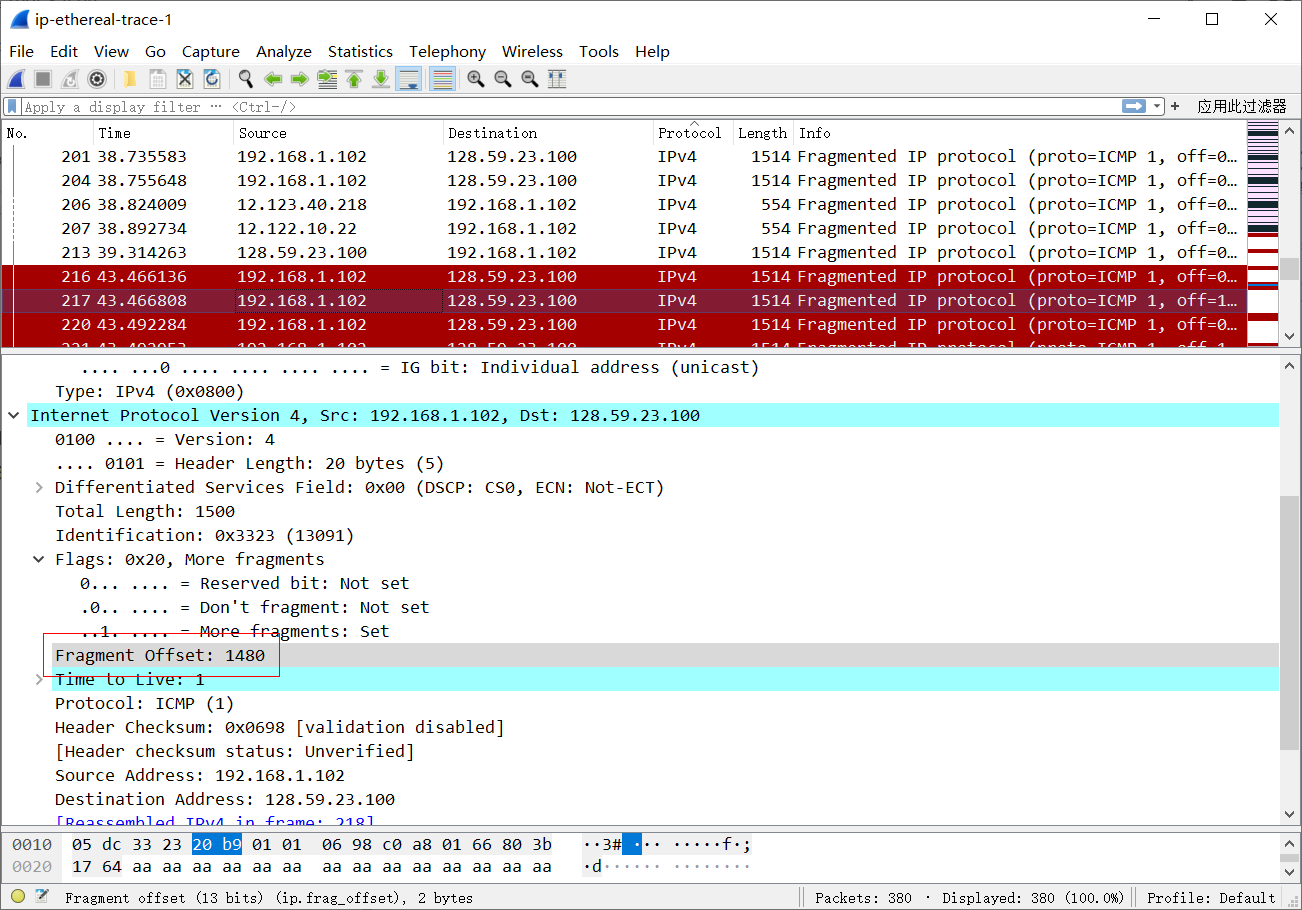Sort by the Destination column header
Image resolution: width=1302 pixels, height=910 pixels.
coord(548,133)
